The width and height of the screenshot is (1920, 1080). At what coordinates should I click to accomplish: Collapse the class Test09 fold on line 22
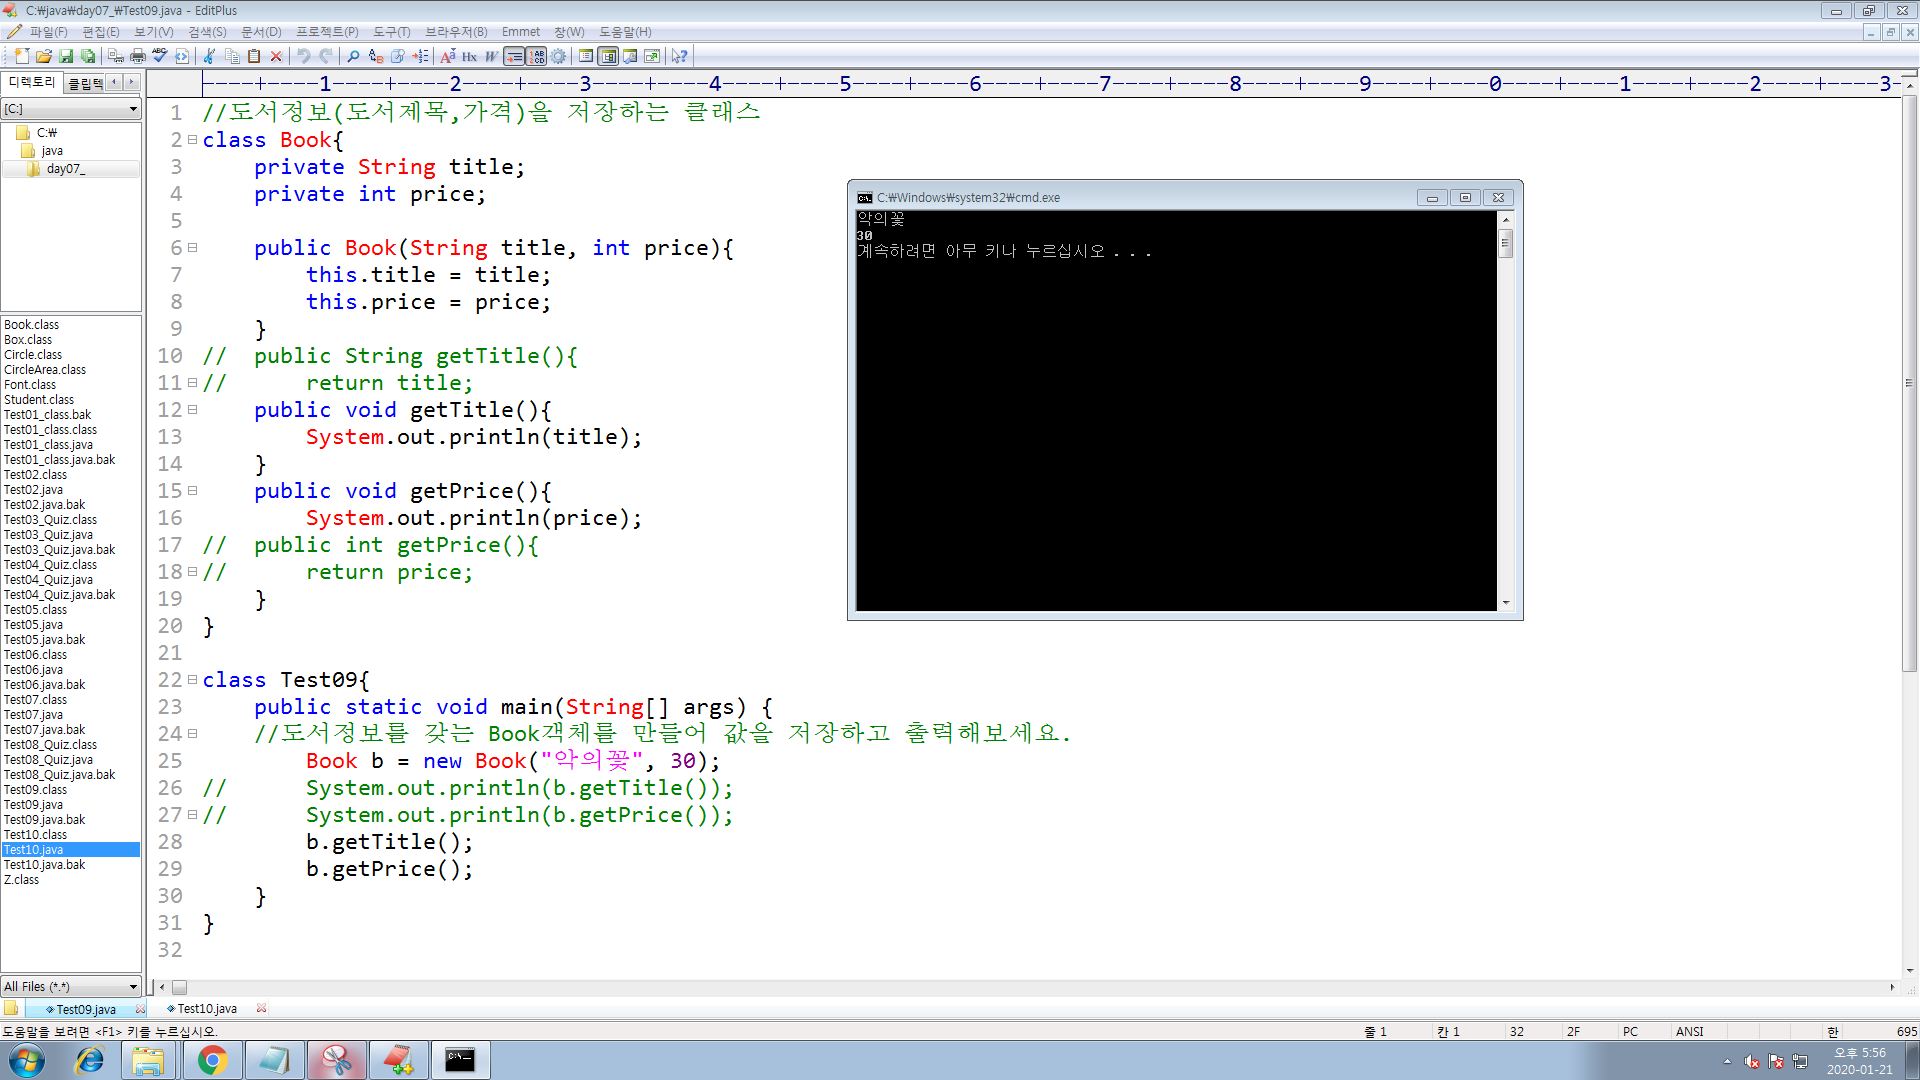(x=192, y=680)
